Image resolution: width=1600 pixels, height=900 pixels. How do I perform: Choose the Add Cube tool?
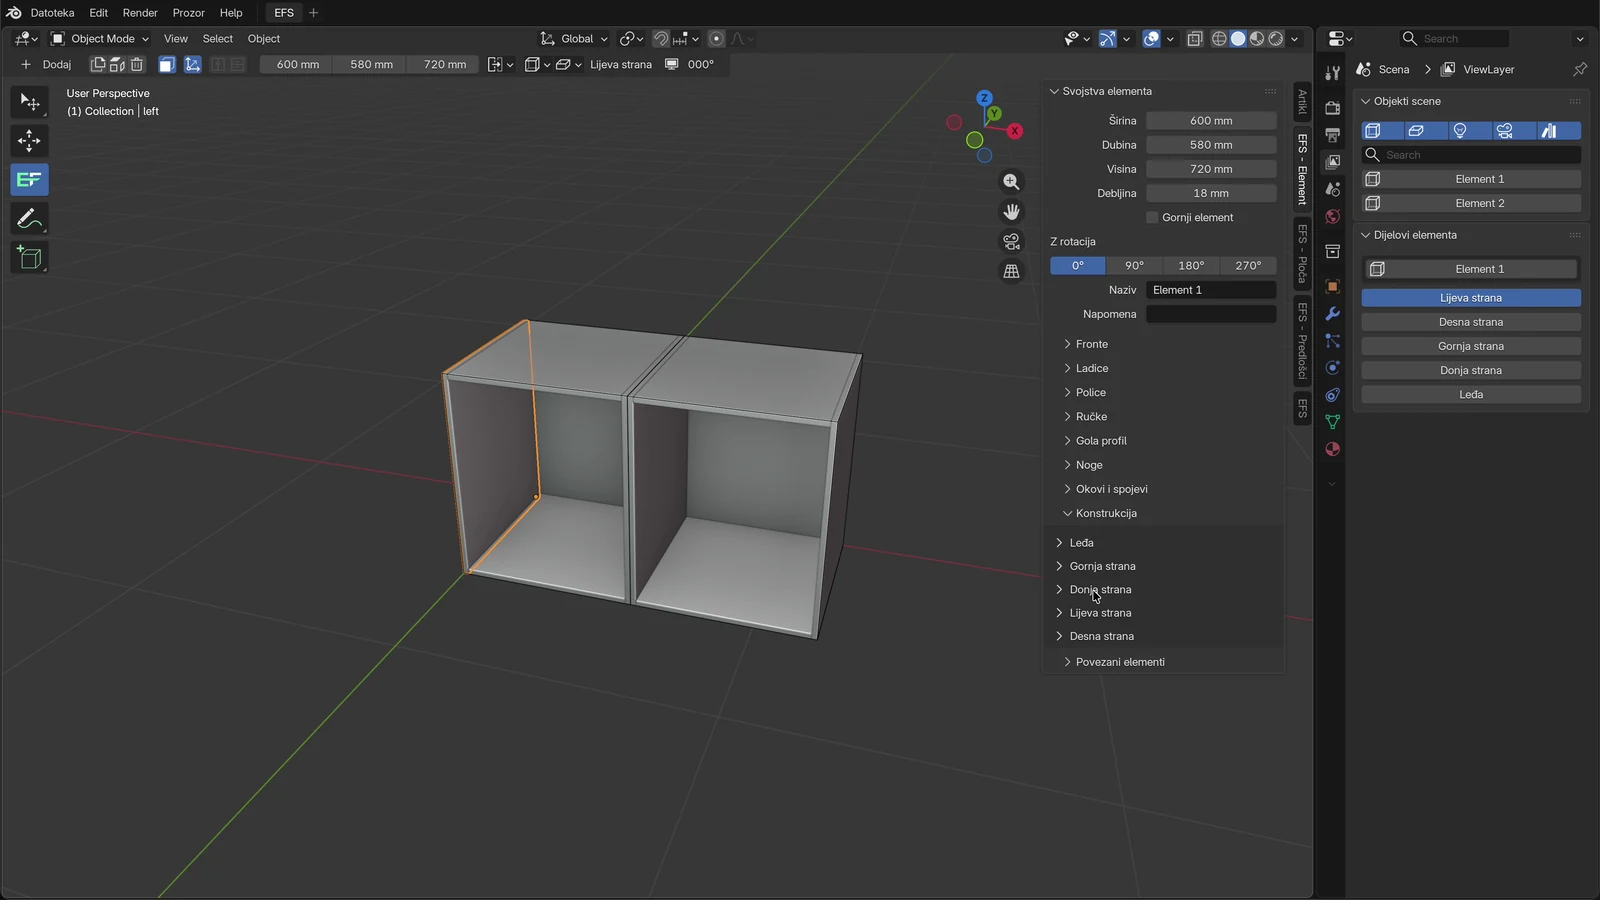[29, 258]
